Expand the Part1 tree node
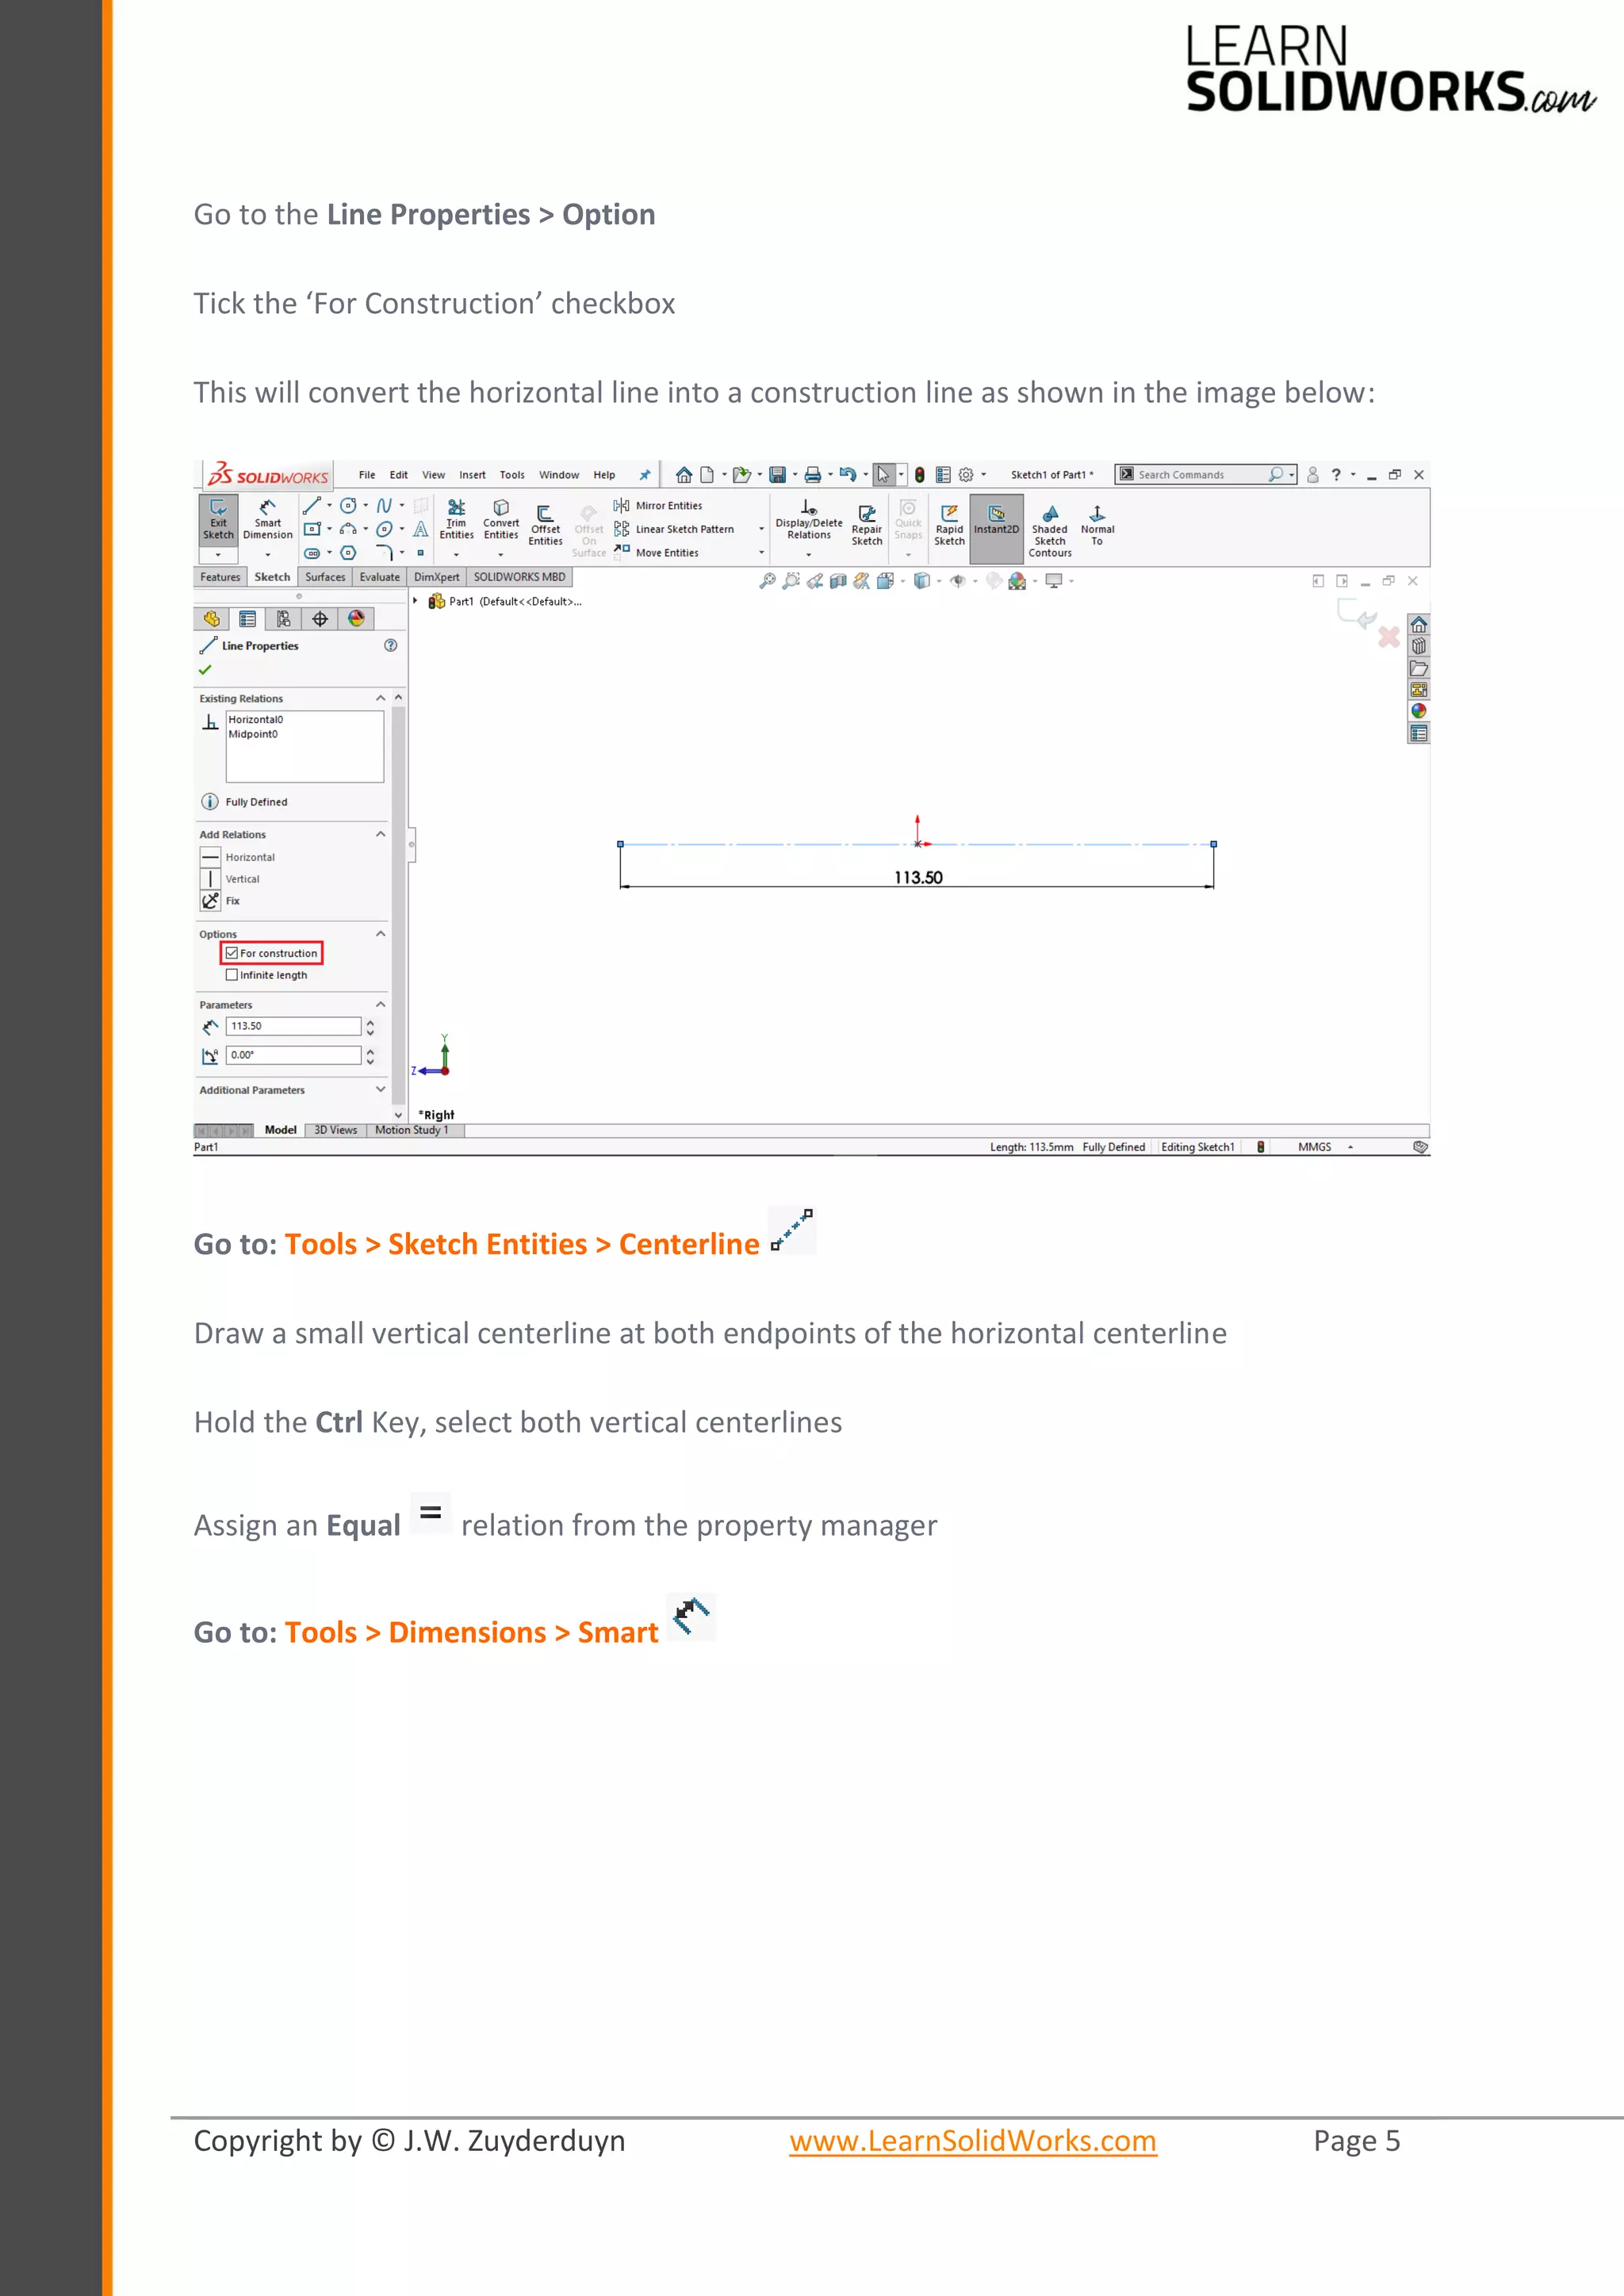The height and width of the screenshot is (2296, 1624). coord(415,601)
